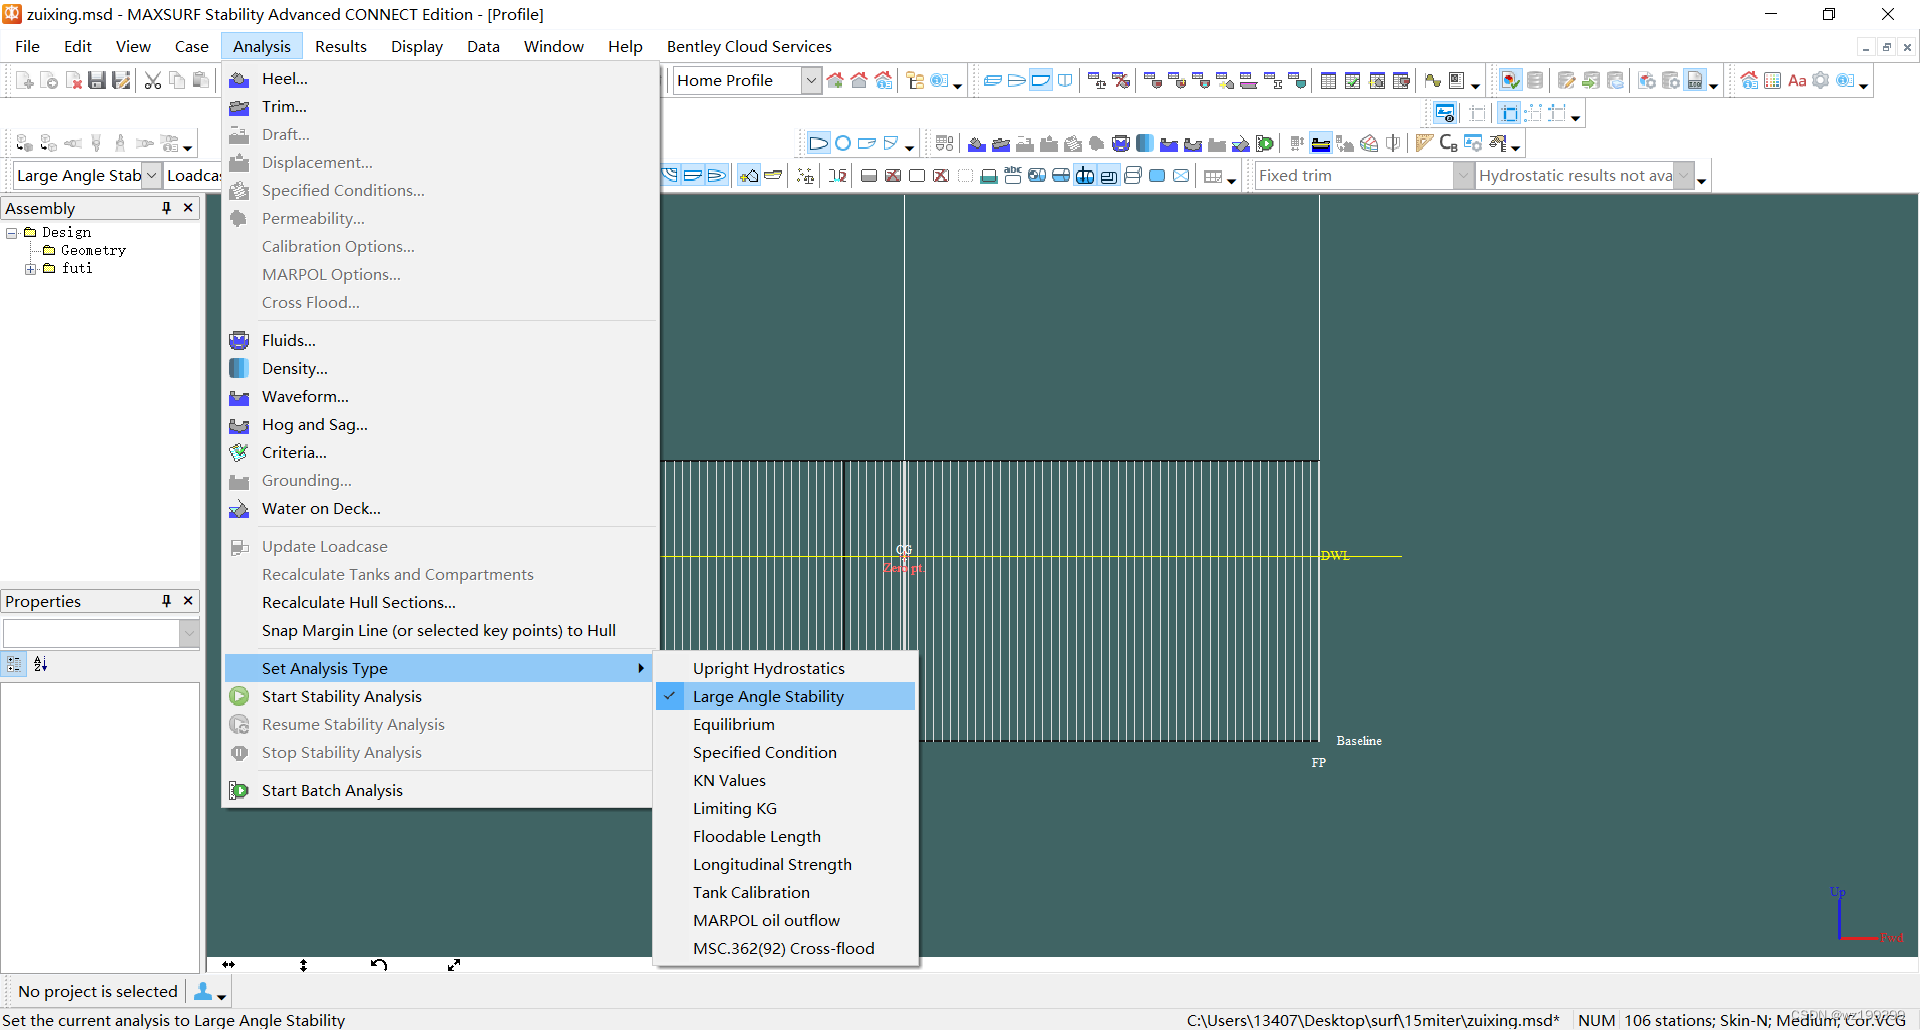Screen dimensions: 1920x1030
Task: Switch to the Perspective view icon
Action: [993, 81]
